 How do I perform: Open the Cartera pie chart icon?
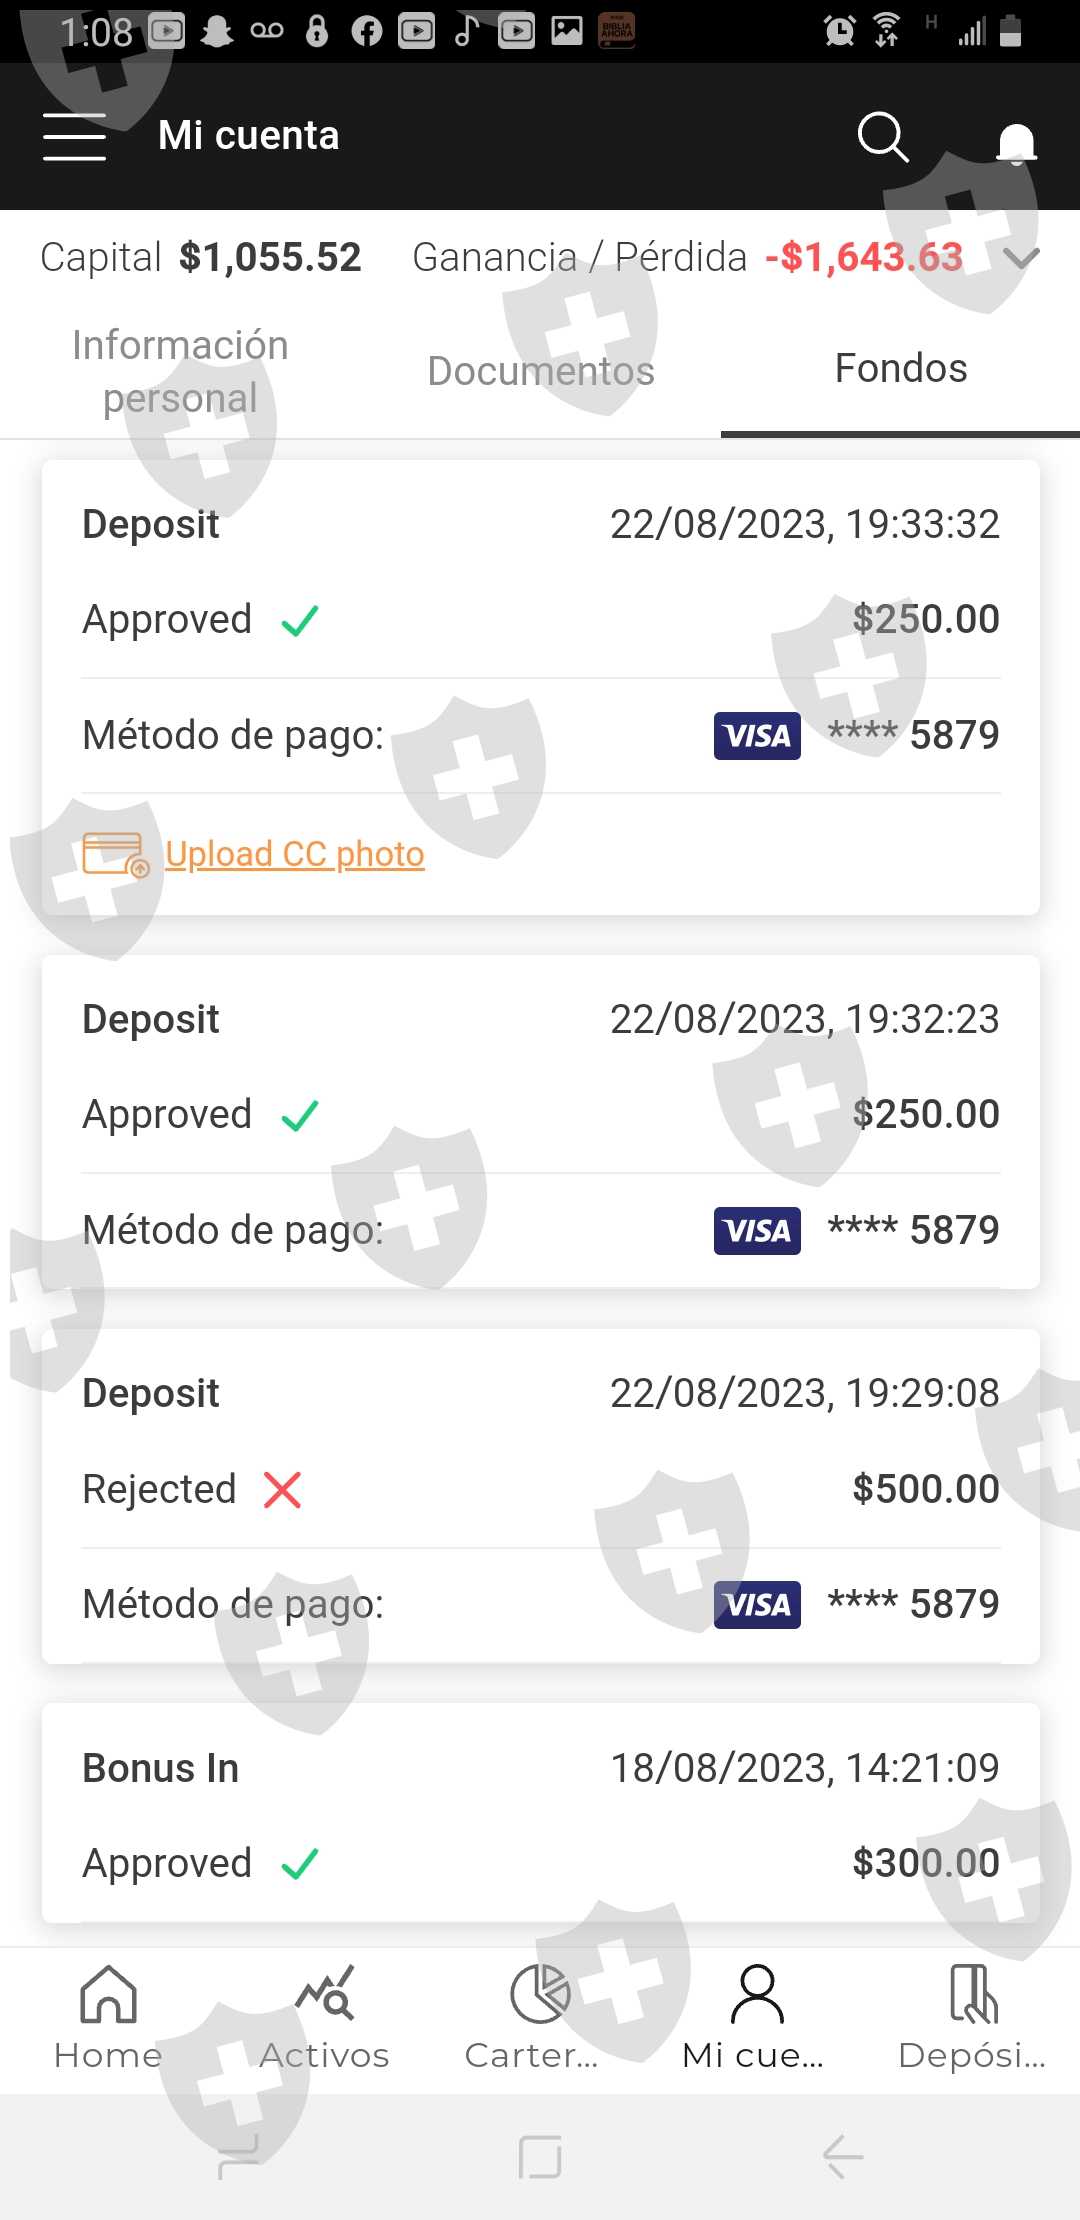[539, 1995]
